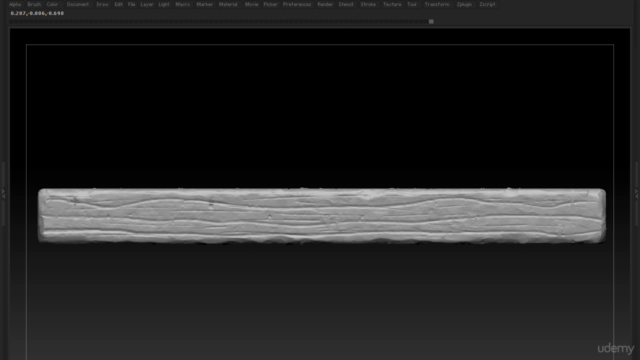Expand the left tray divider arrows
This screenshot has width=640, height=360.
pyautogui.click(x=3, y=193)
